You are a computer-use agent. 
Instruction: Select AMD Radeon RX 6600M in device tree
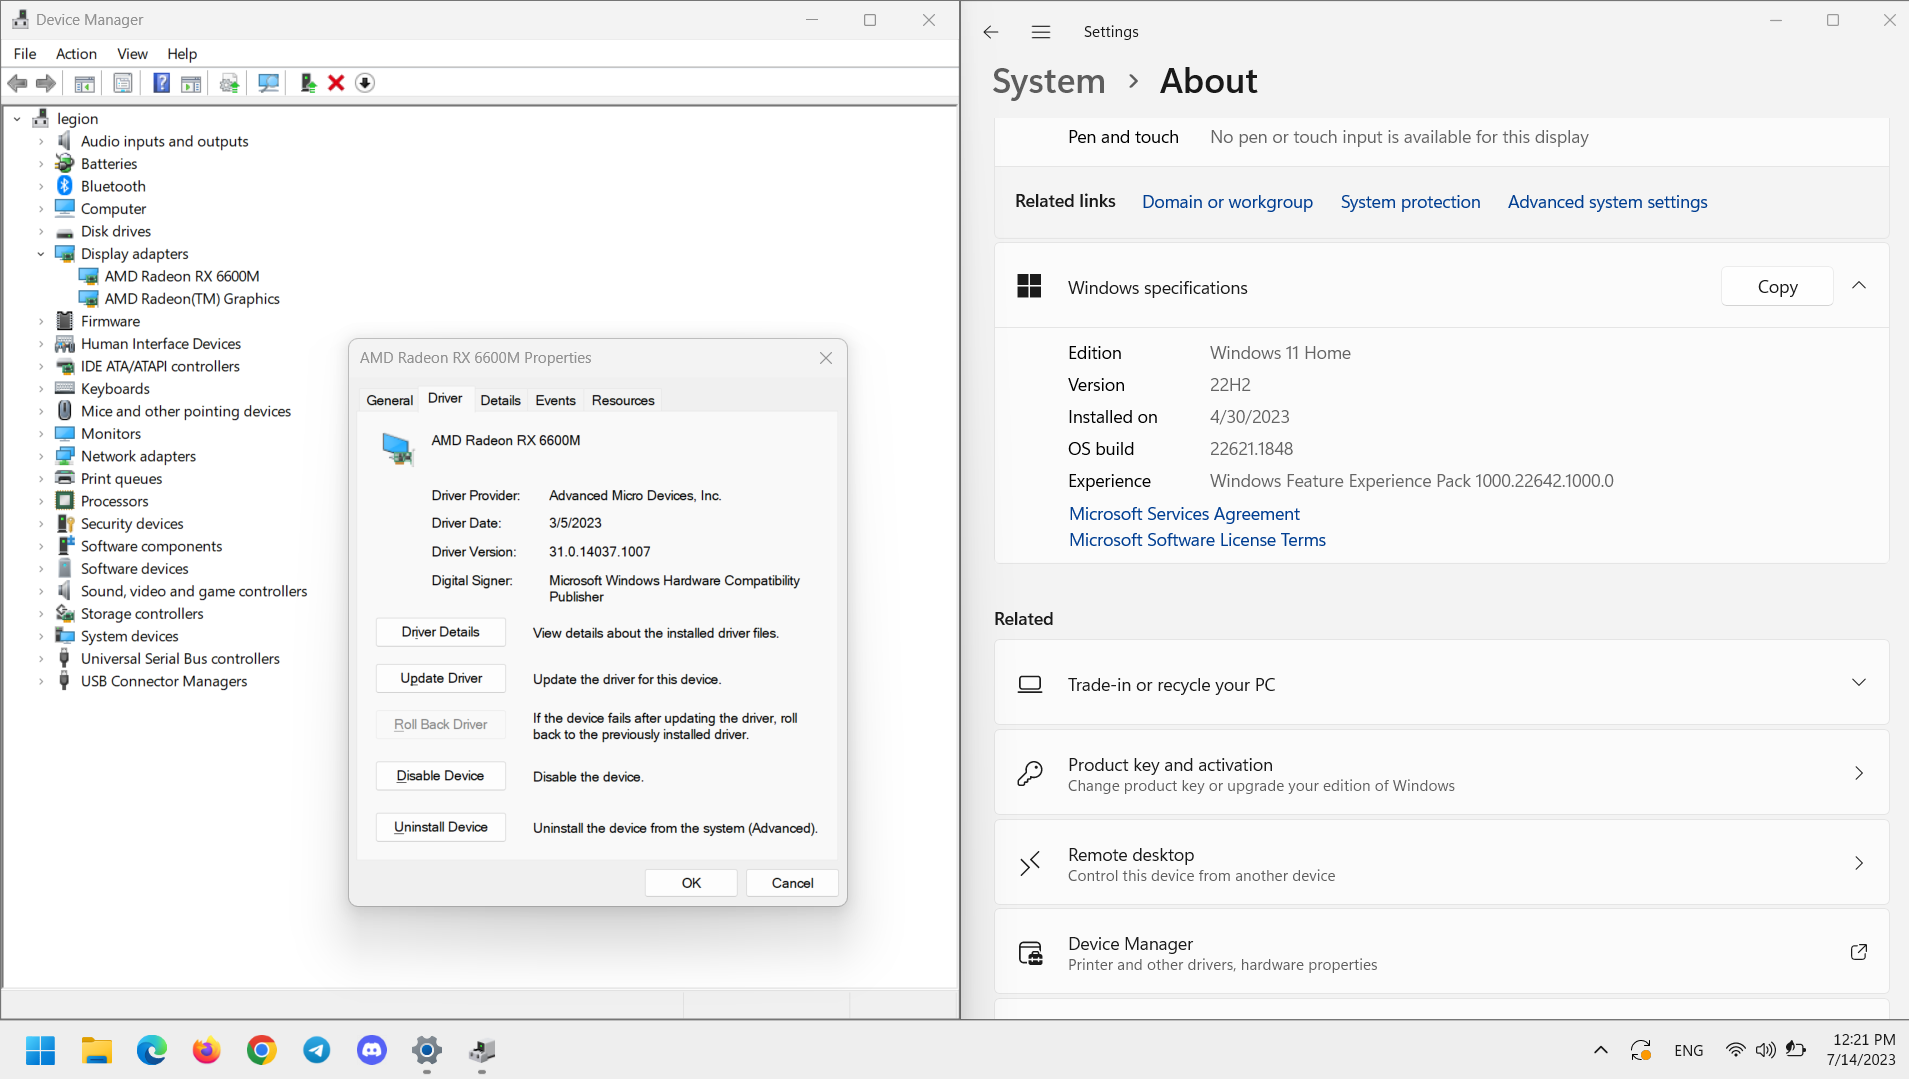pos(182,276)
